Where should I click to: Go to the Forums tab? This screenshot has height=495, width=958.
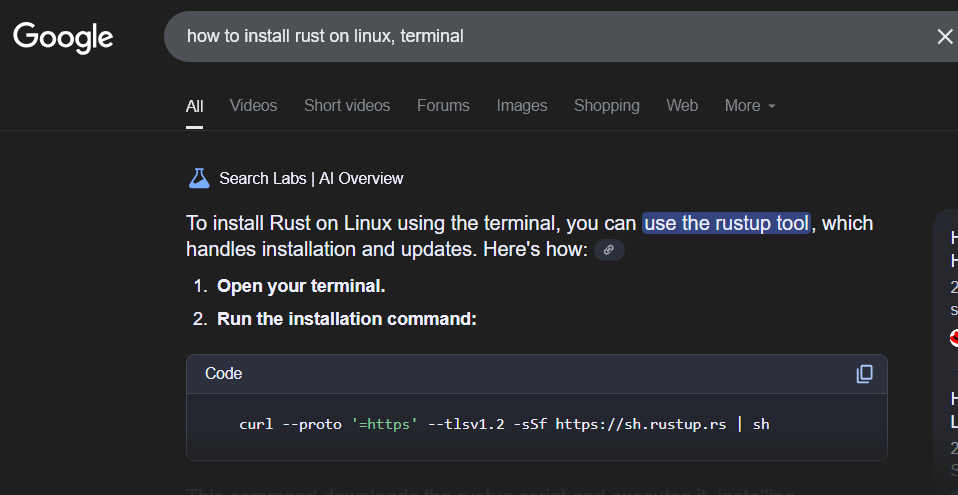click(443, 105)
